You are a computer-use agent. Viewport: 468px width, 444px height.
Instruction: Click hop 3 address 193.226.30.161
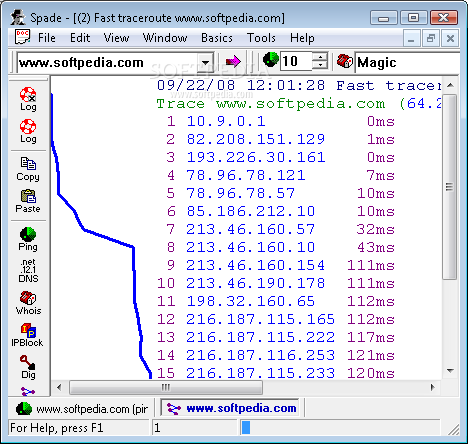point(256,157)
